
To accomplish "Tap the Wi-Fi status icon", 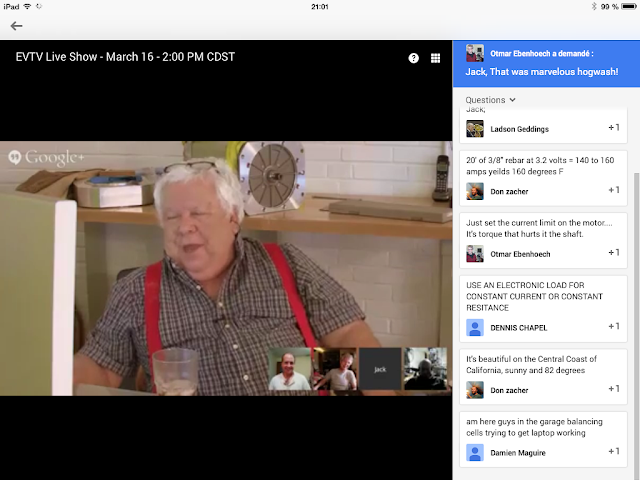I will (27, 7).
